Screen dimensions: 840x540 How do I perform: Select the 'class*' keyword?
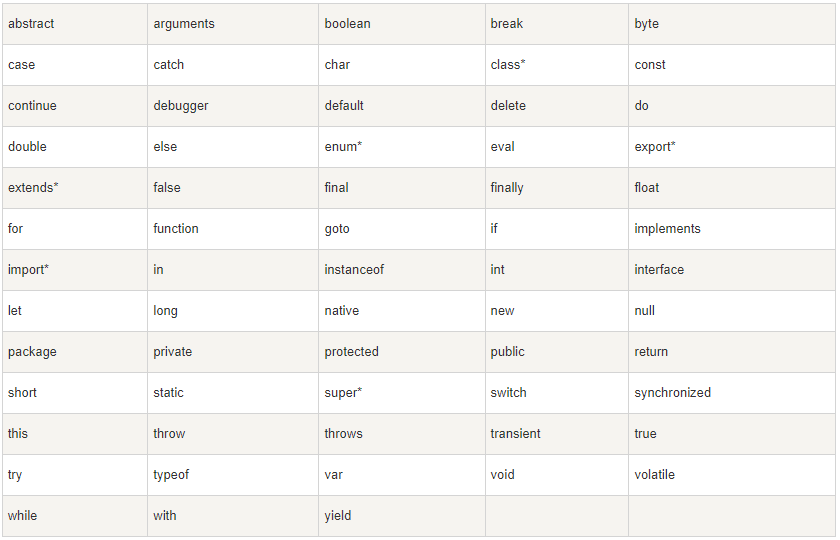click(508, 65)
